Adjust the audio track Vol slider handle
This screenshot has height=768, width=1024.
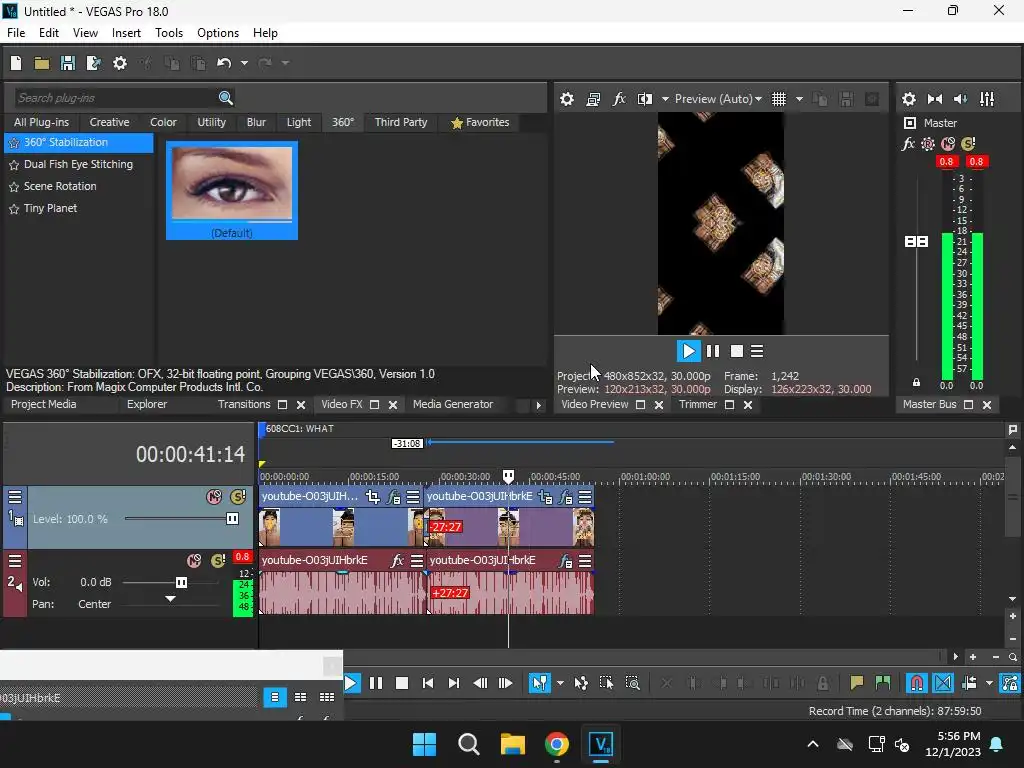pos(182,582)
